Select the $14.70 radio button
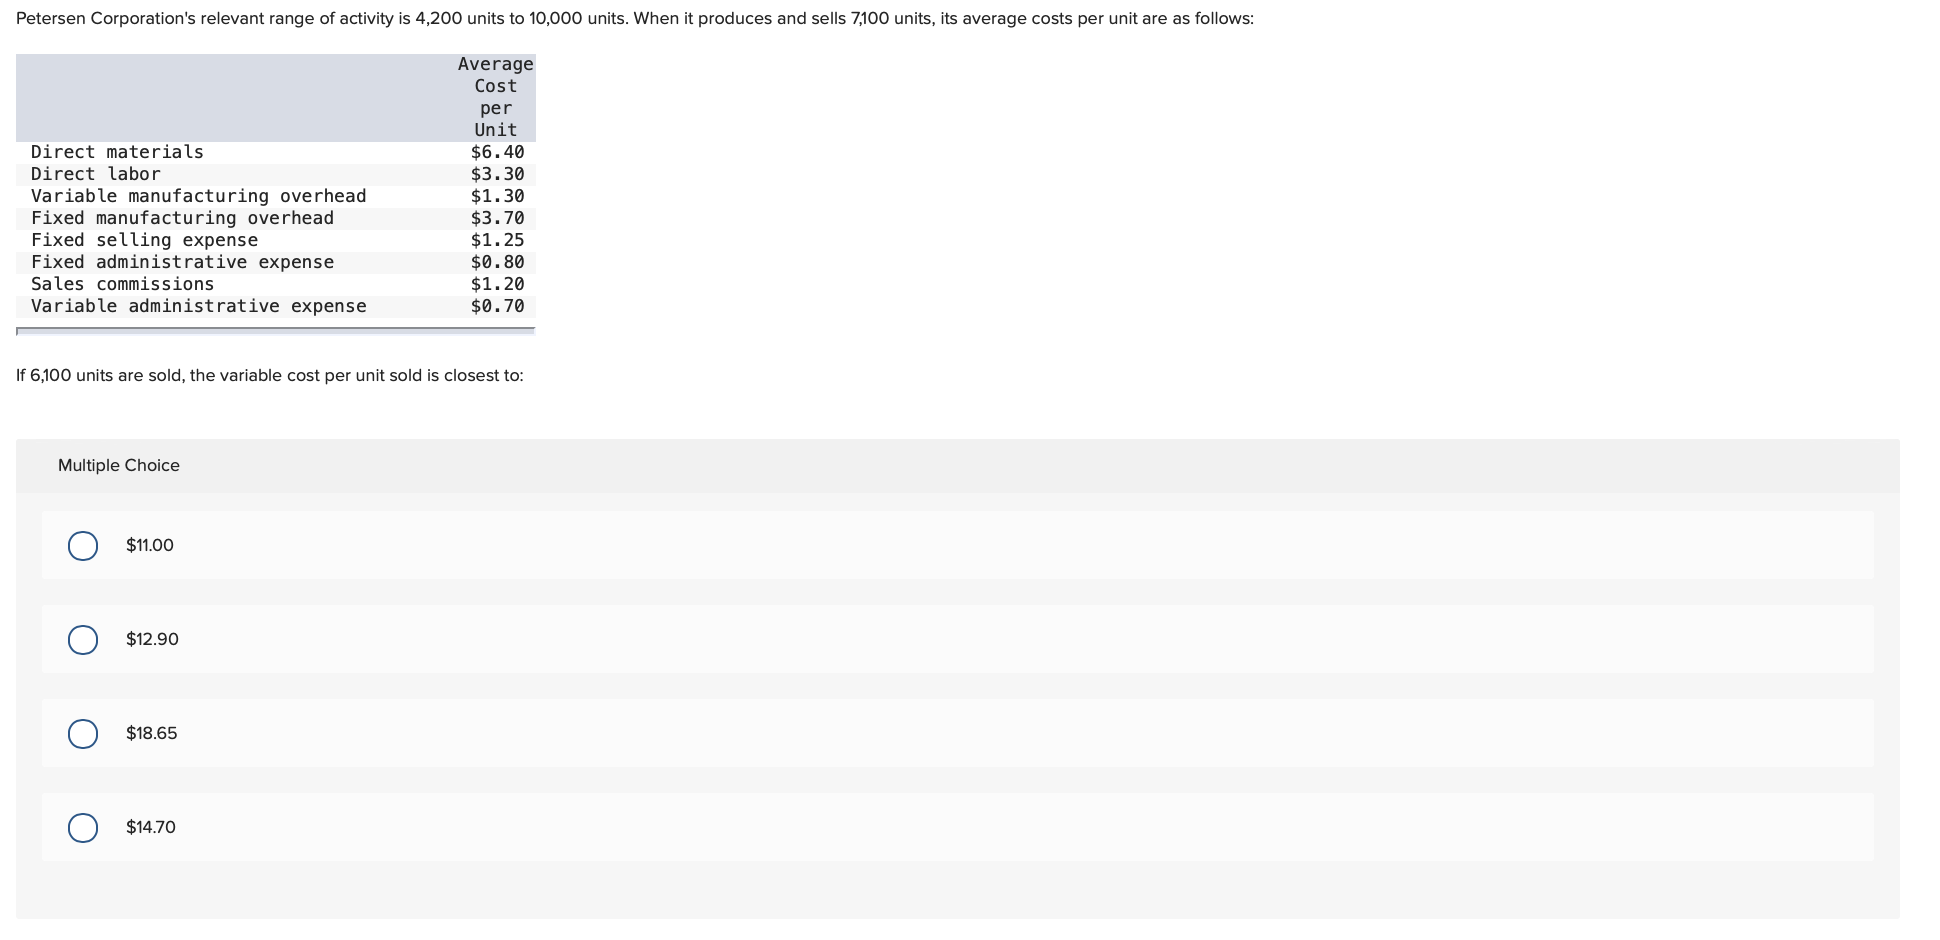This screenshot has height=940, width=1940. (83, 827)
